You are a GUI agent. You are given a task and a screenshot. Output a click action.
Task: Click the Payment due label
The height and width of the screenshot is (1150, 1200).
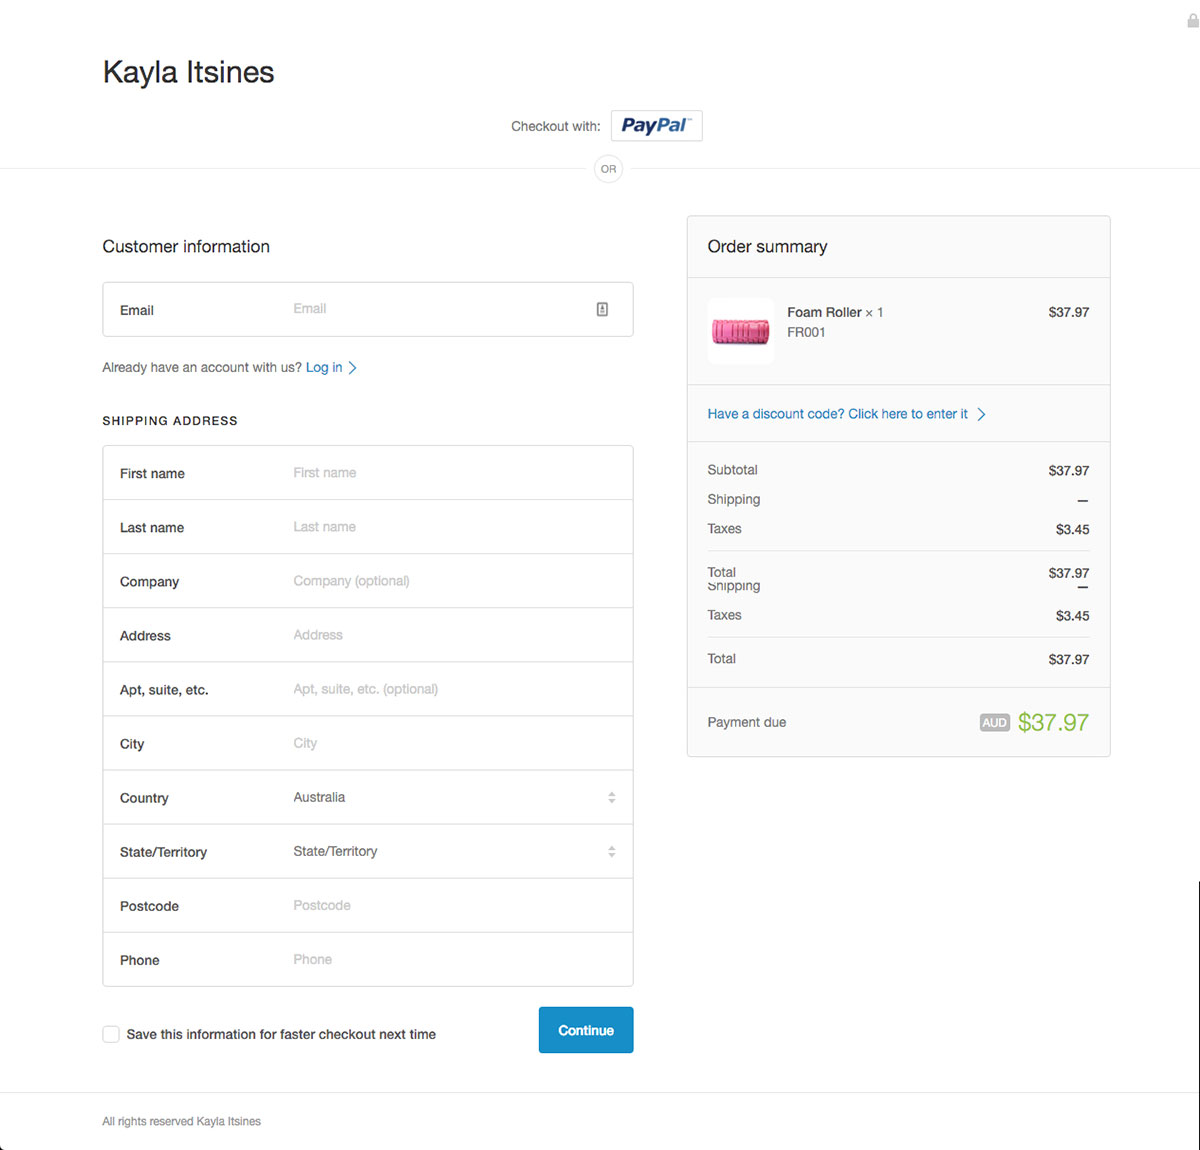[747, 723]
